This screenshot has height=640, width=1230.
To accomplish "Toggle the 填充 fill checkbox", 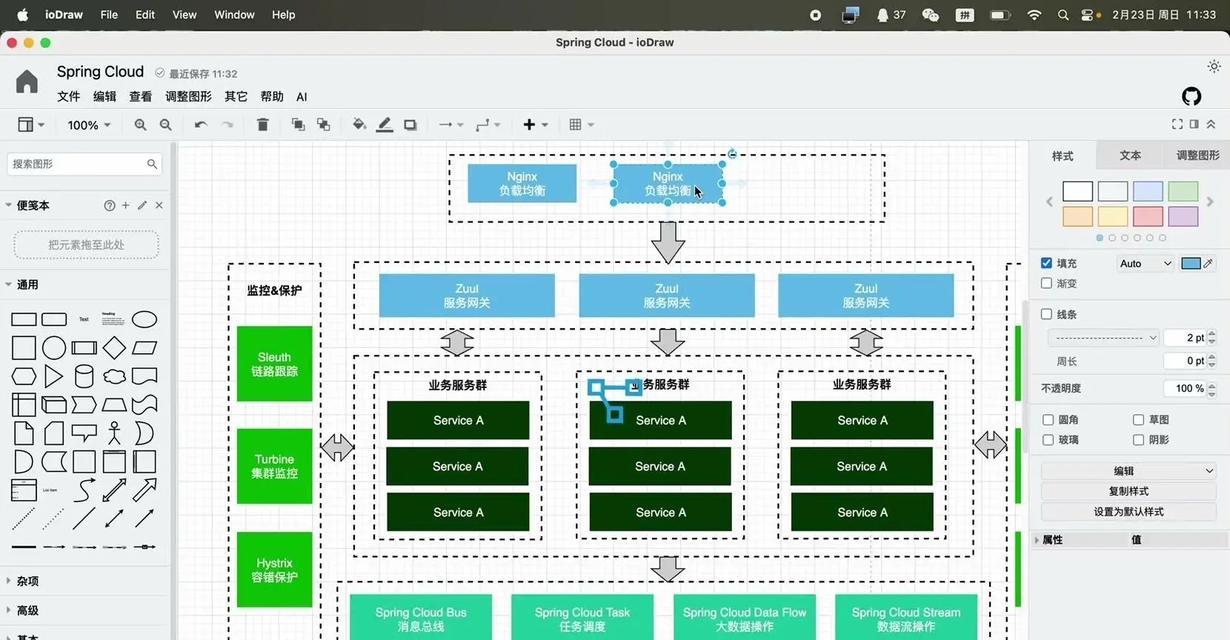I will (x=1046, y=263).
